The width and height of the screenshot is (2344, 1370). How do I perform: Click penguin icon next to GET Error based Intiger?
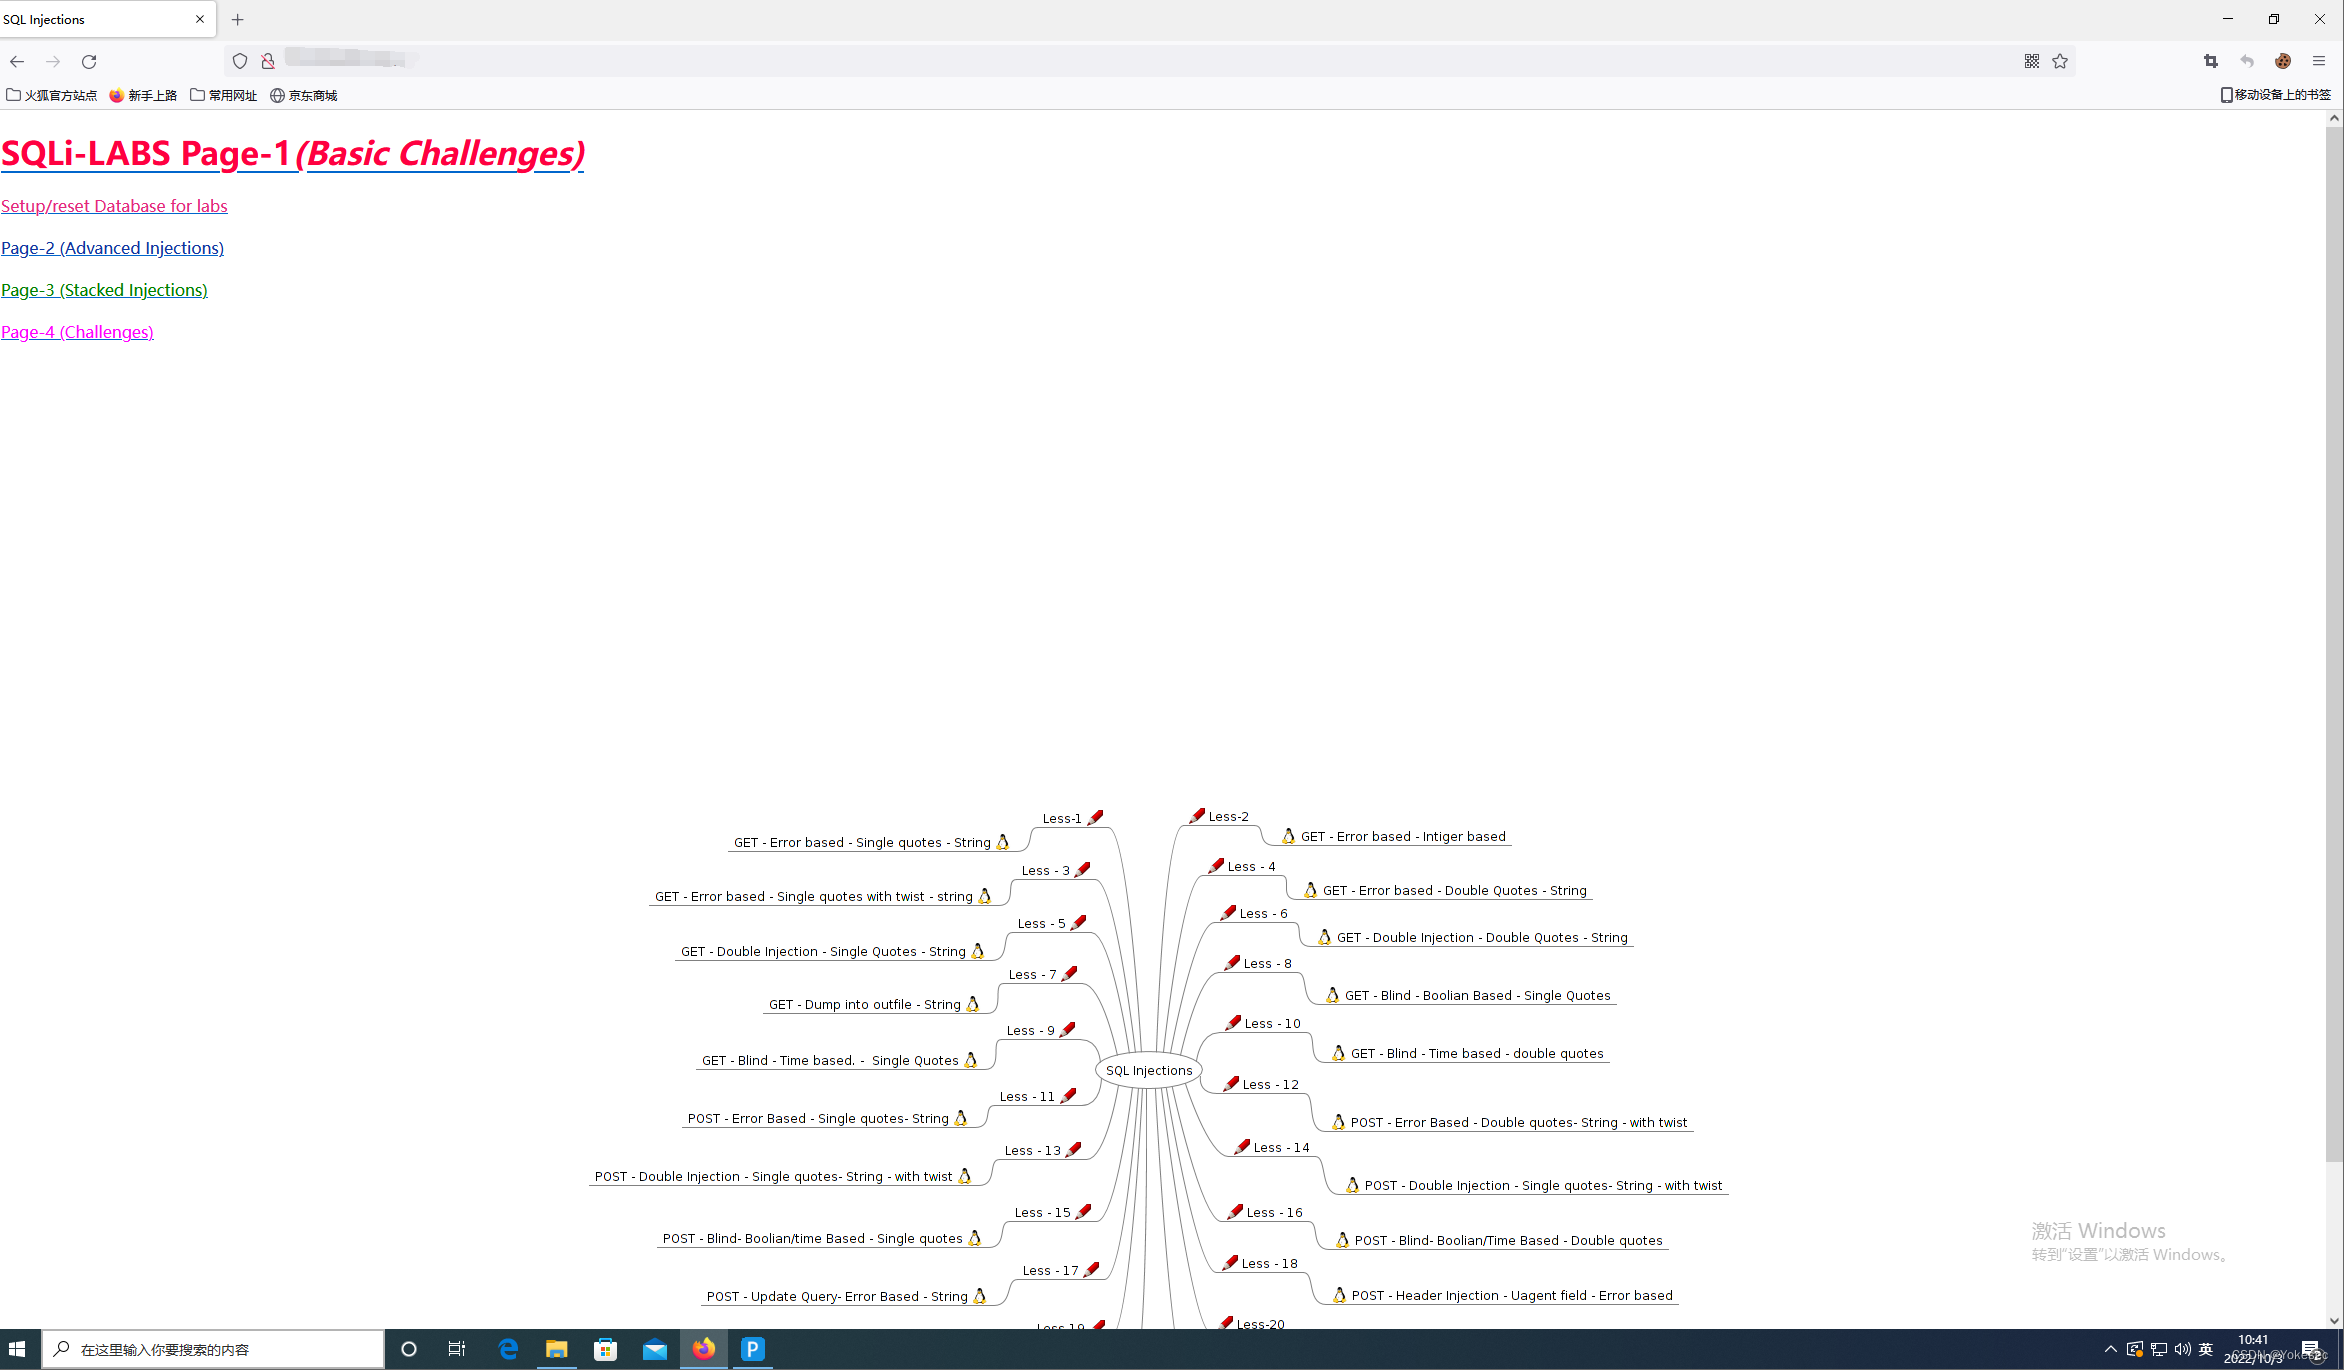coord(1289,836)
